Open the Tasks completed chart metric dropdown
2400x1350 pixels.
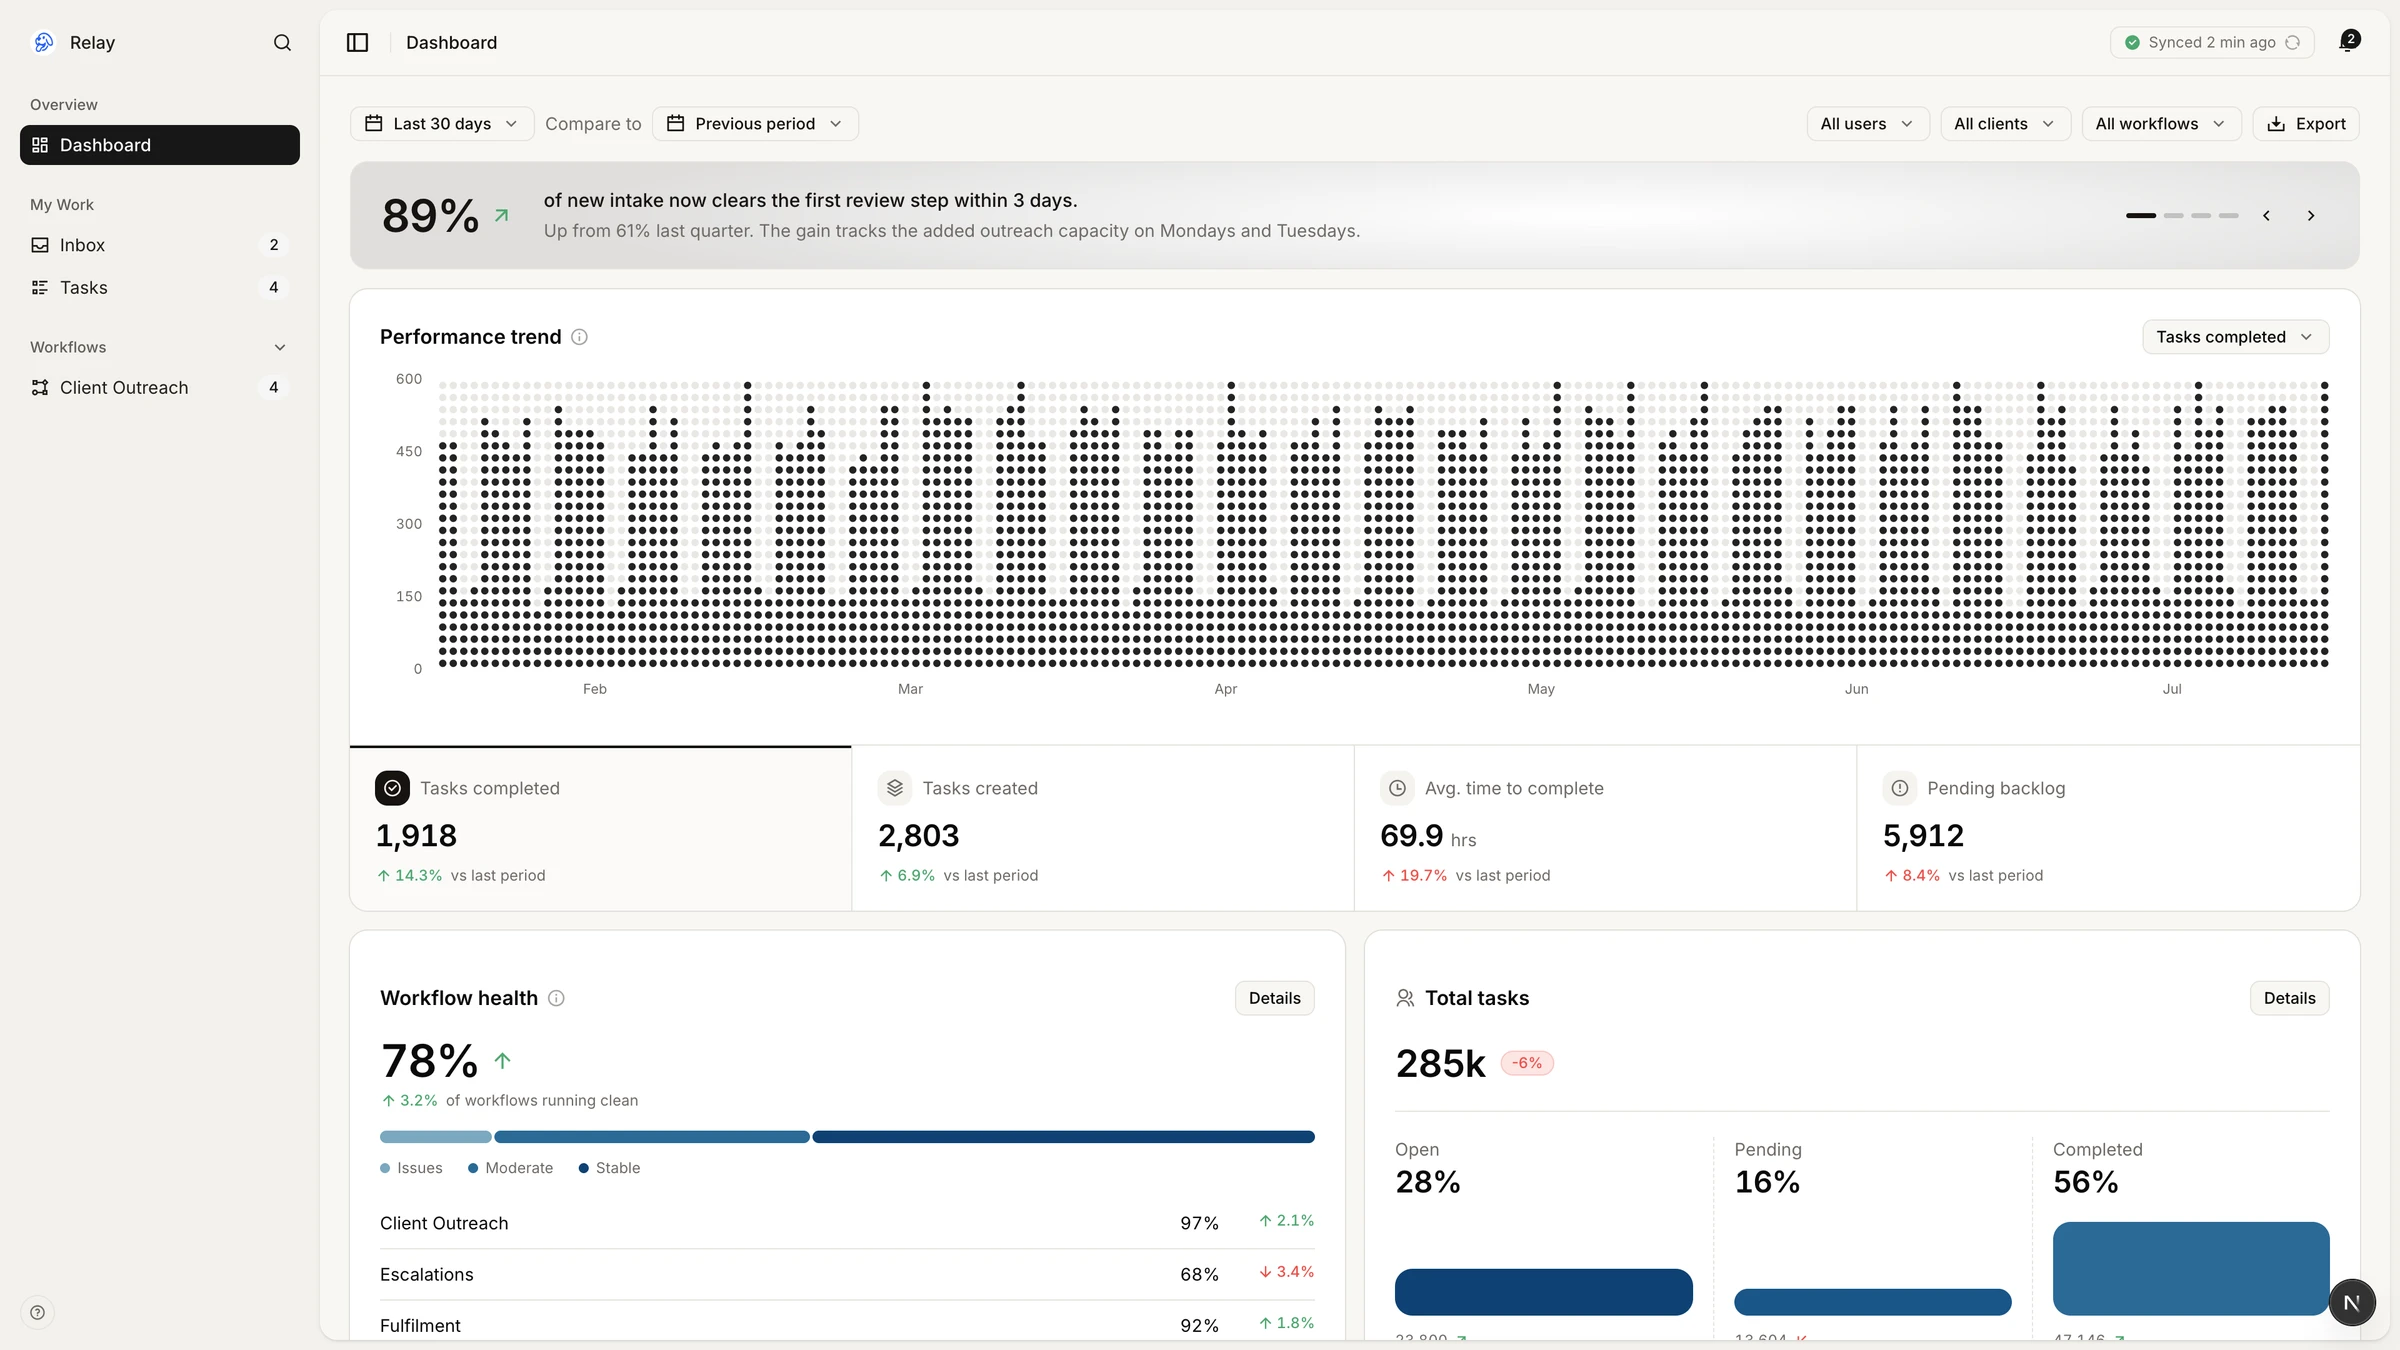(x=2235, y=337)
